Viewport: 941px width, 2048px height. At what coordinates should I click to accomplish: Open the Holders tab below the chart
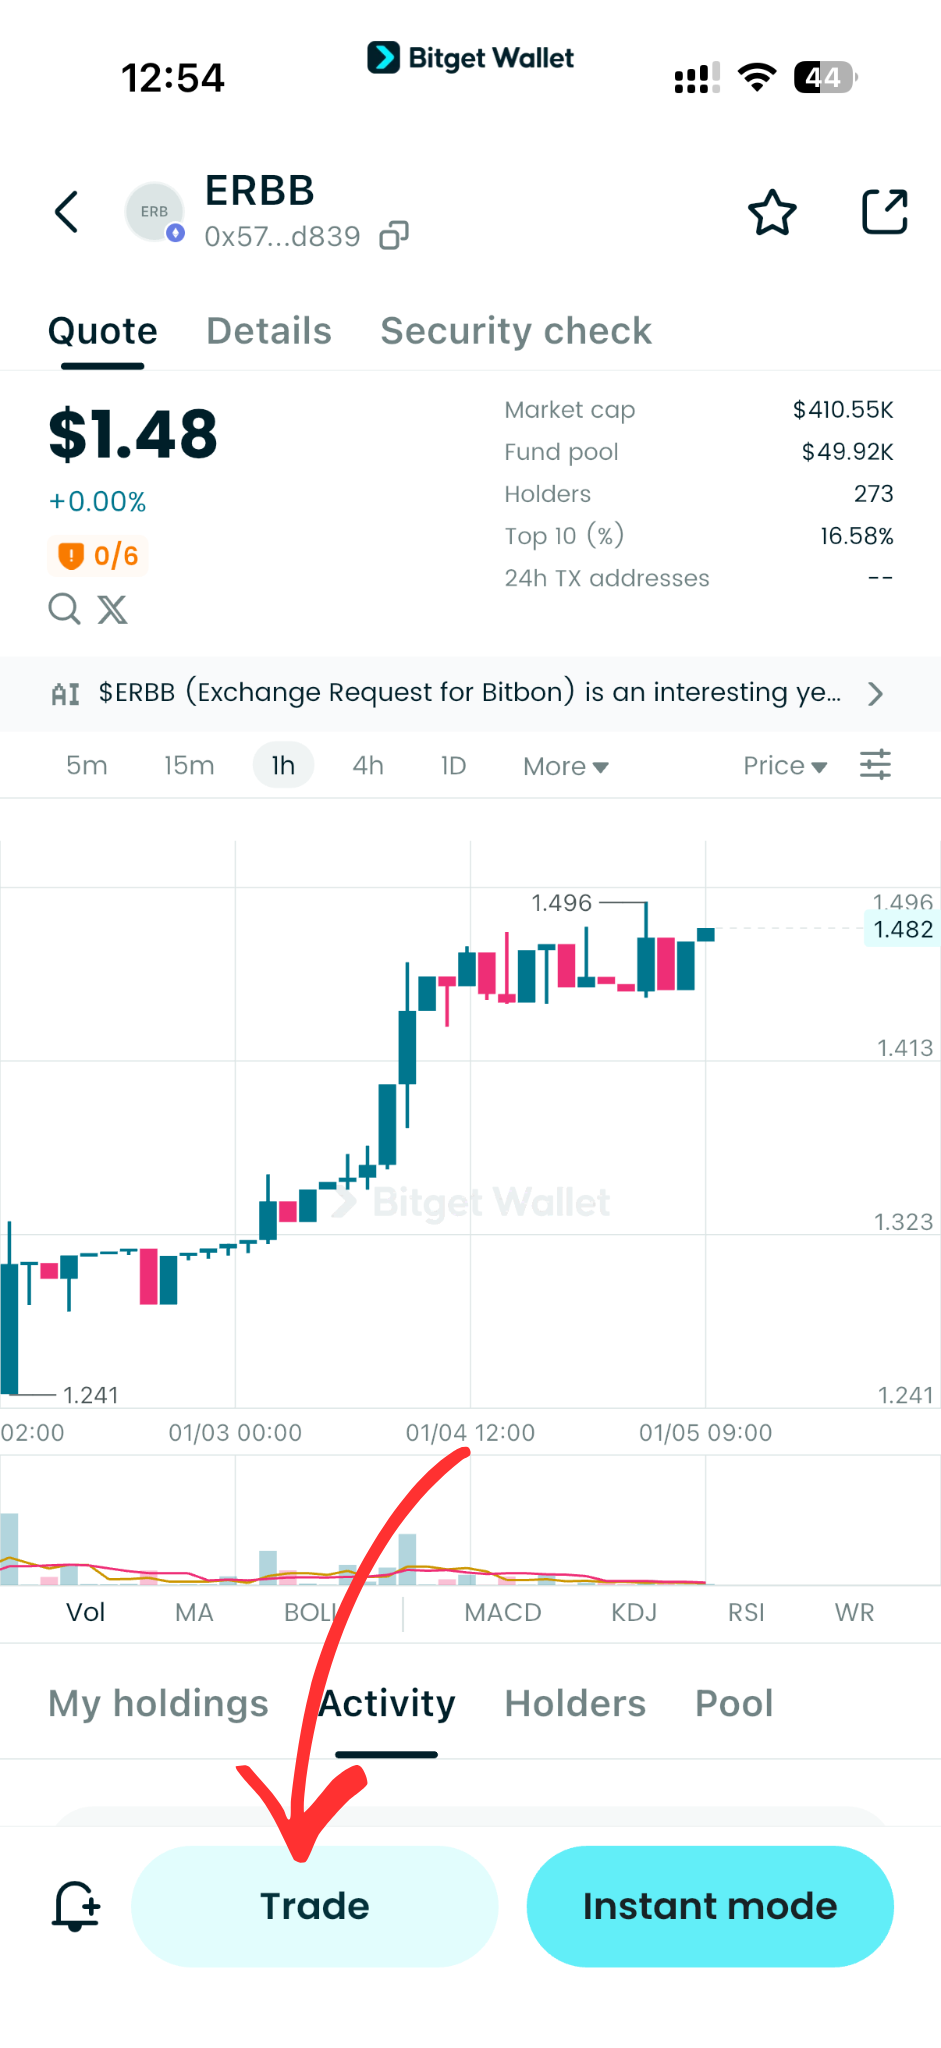click(575, 1704)
